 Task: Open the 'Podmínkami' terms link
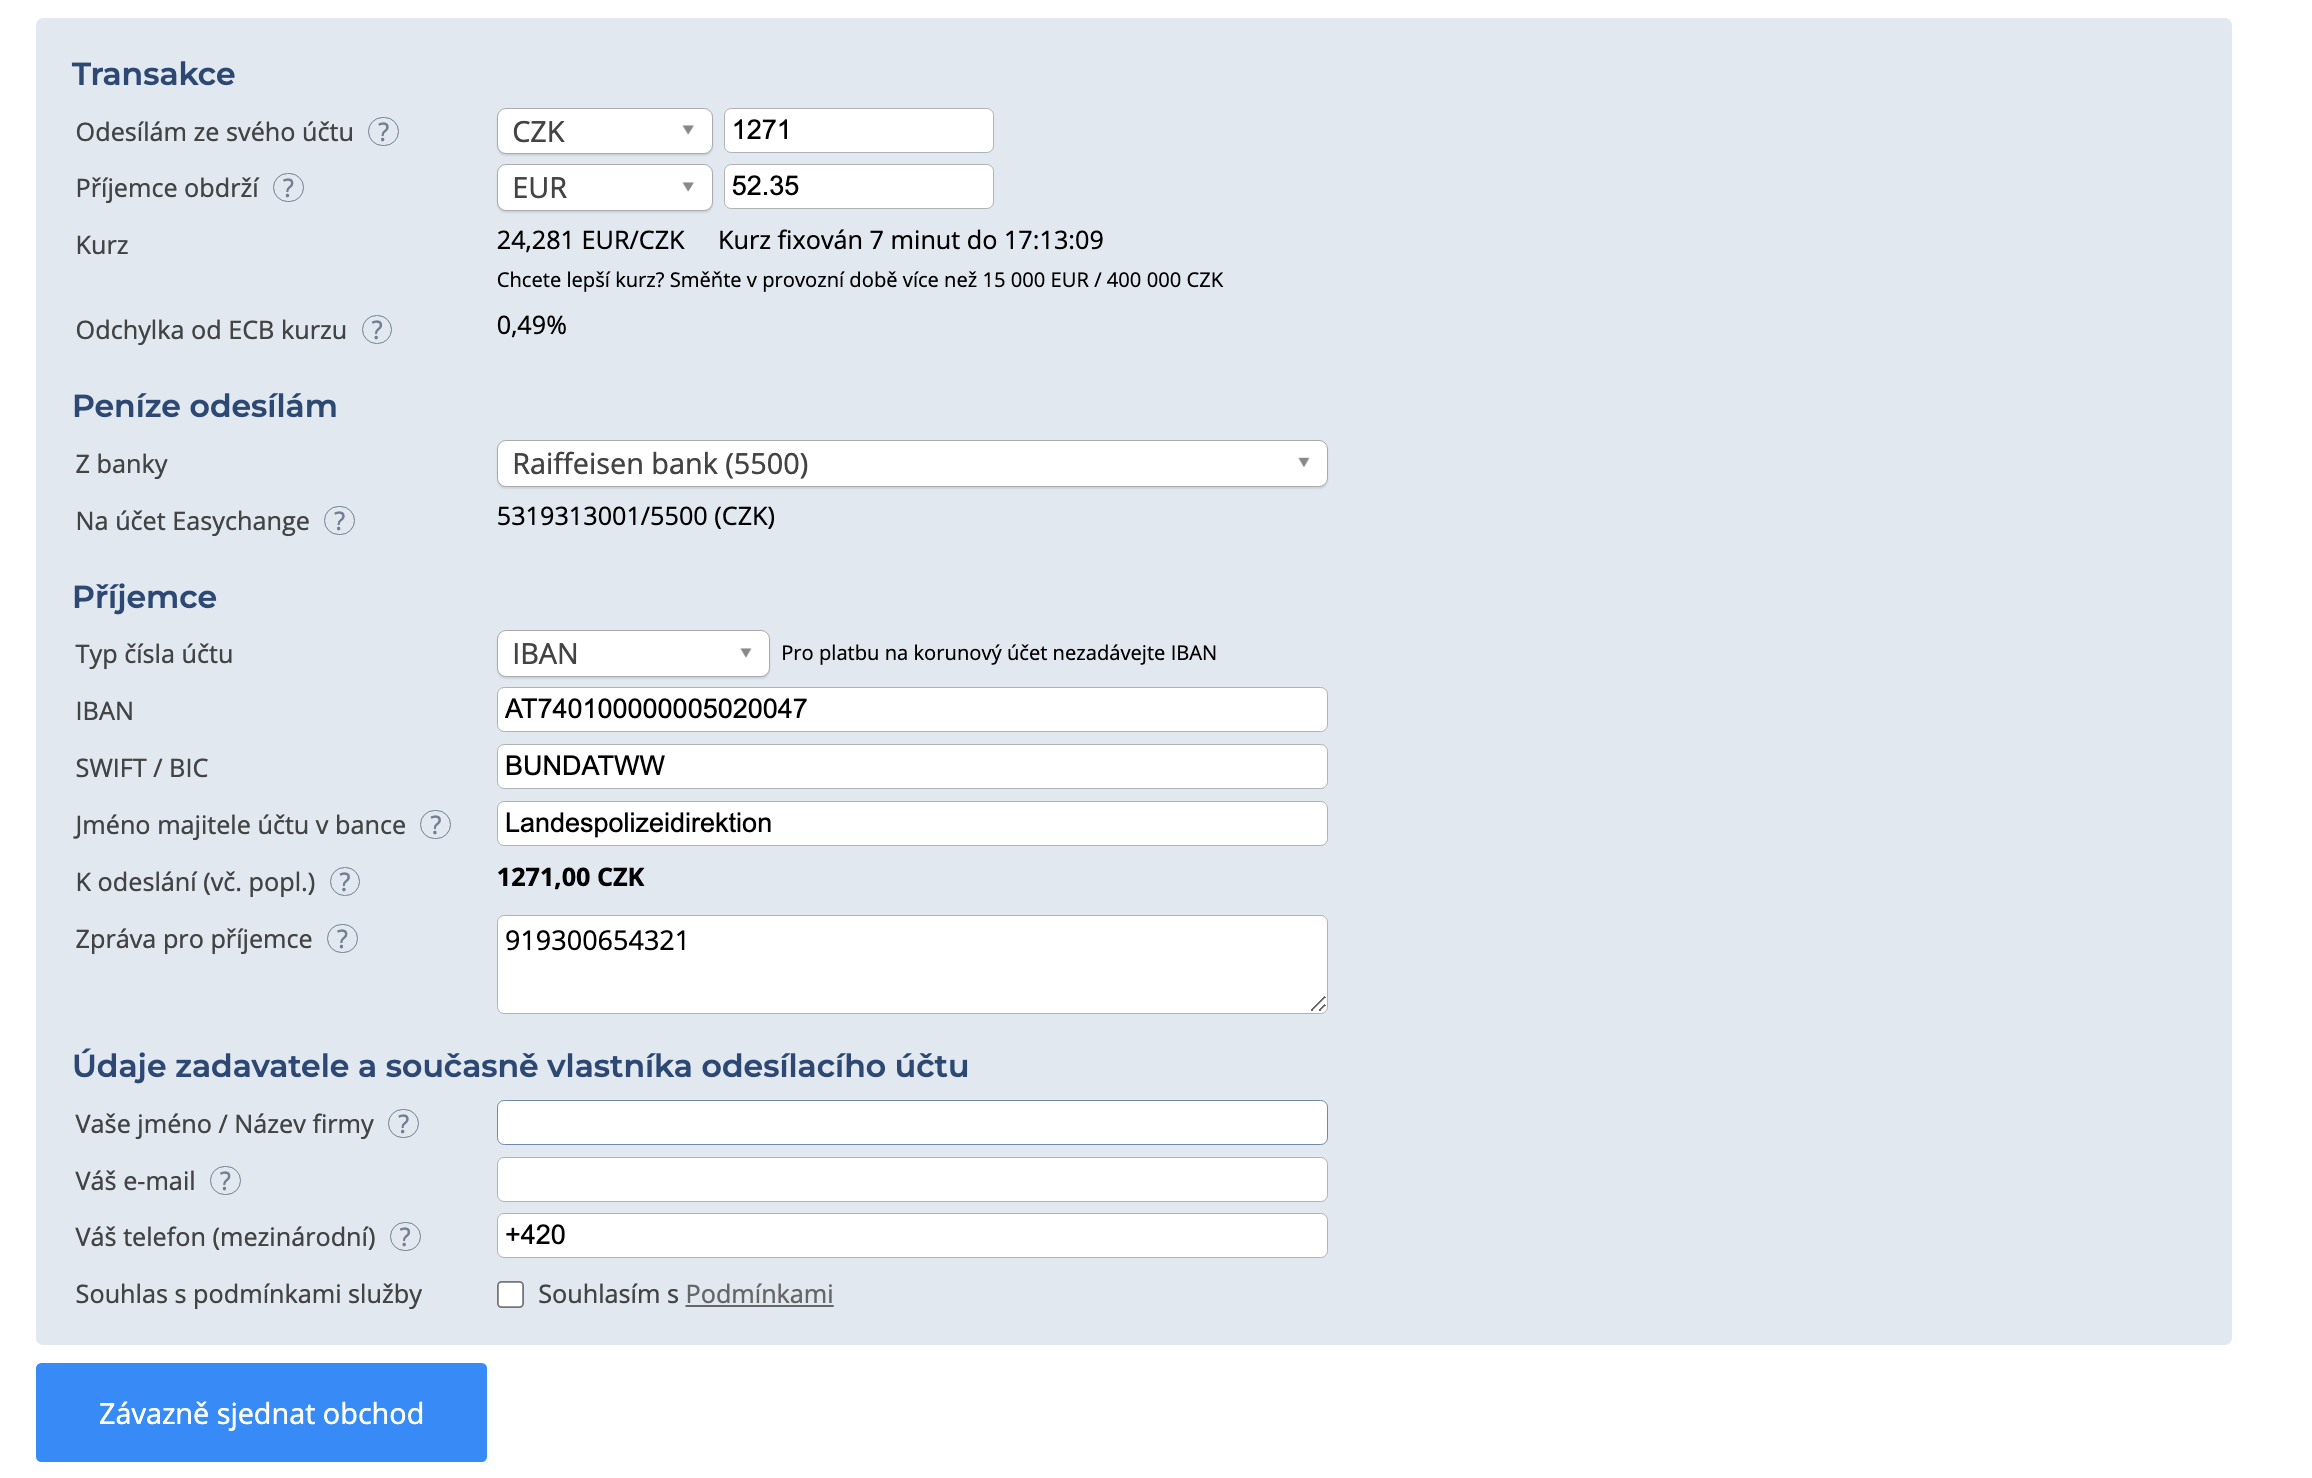tap(759, 1294)
